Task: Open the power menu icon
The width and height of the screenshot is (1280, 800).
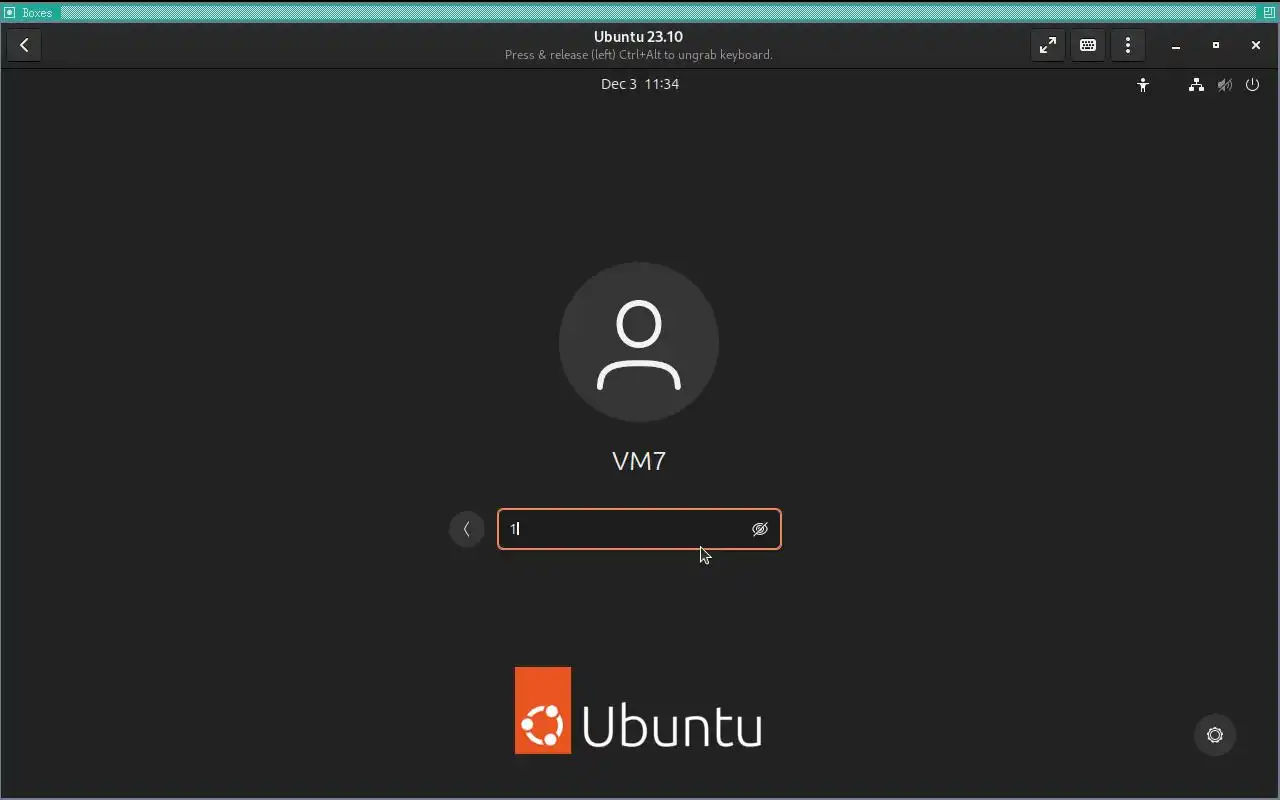Action: click(1252, 85)
